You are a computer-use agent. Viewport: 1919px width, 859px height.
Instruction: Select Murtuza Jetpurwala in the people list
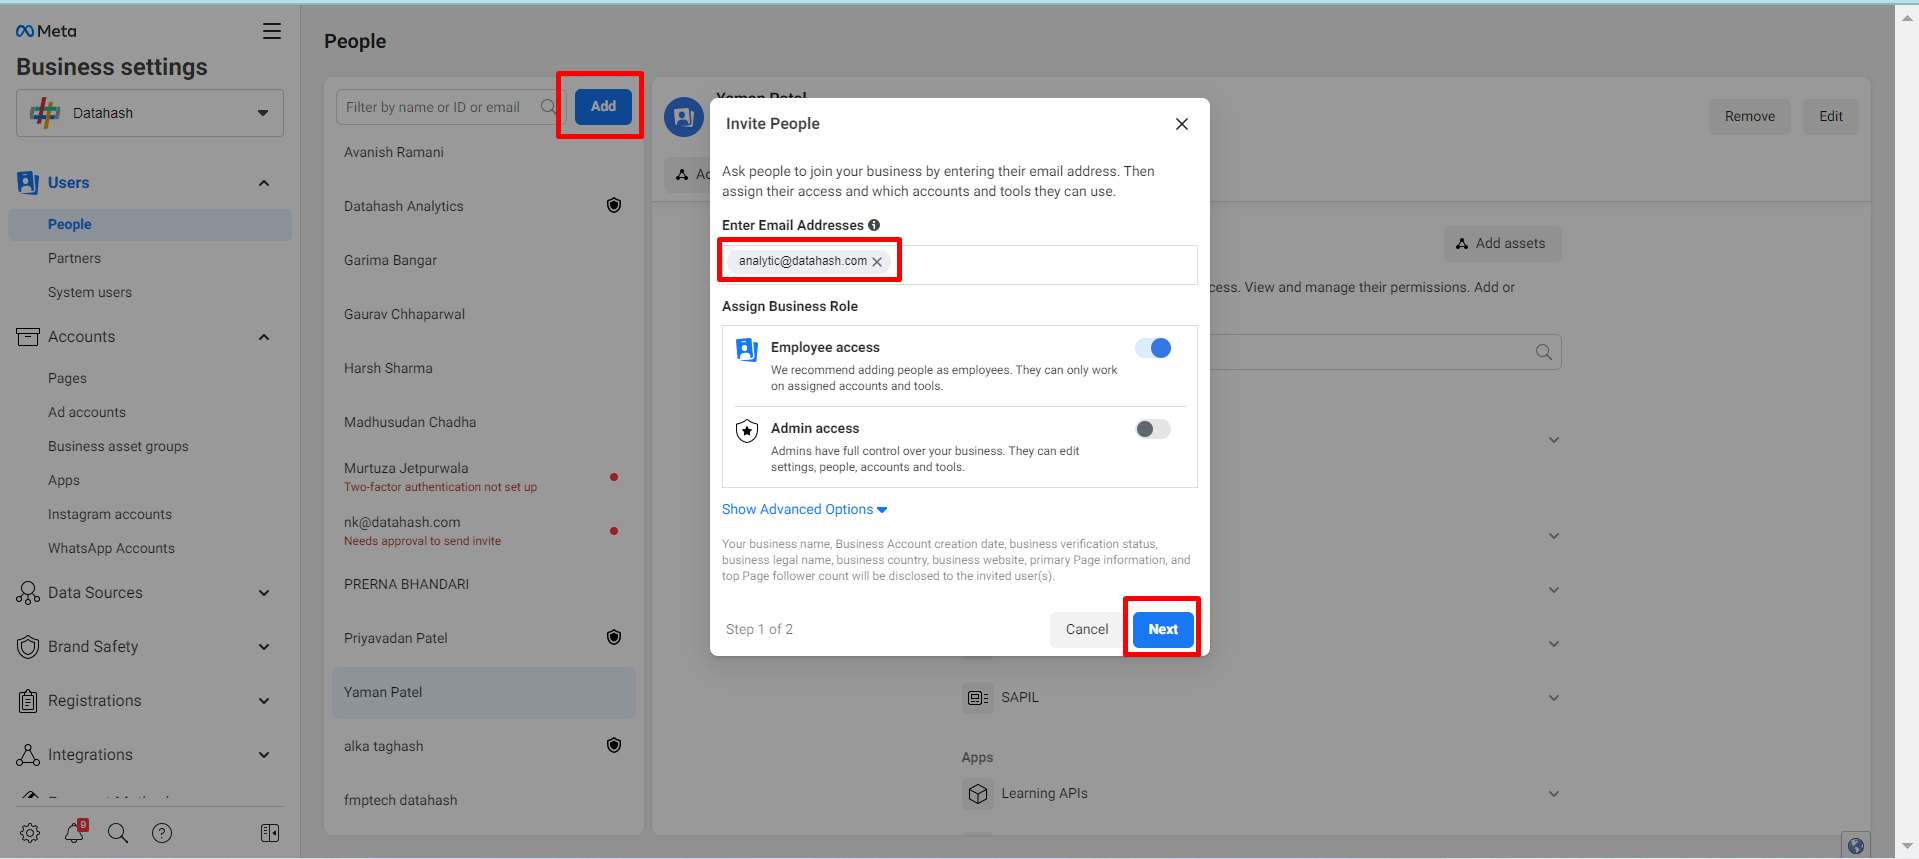(x=484, y=476)
